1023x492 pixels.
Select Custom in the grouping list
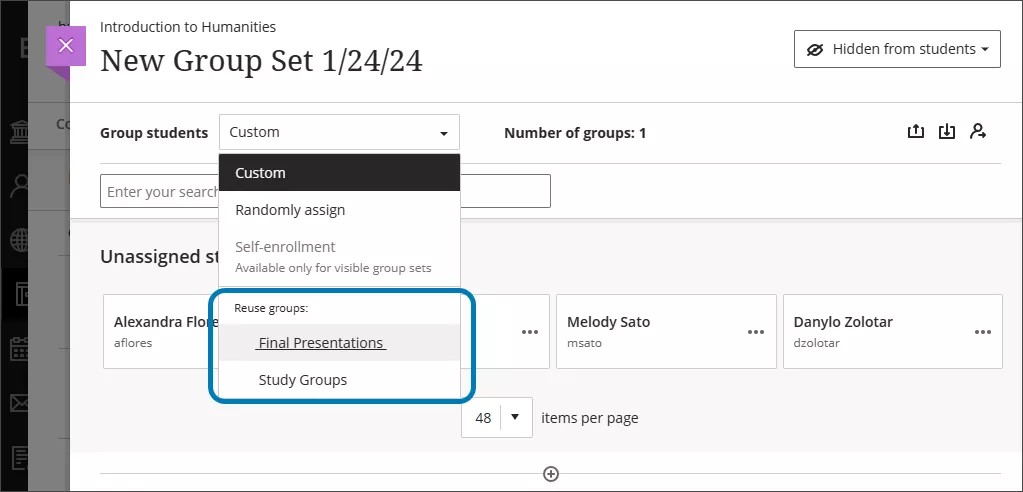coord(339,173)
